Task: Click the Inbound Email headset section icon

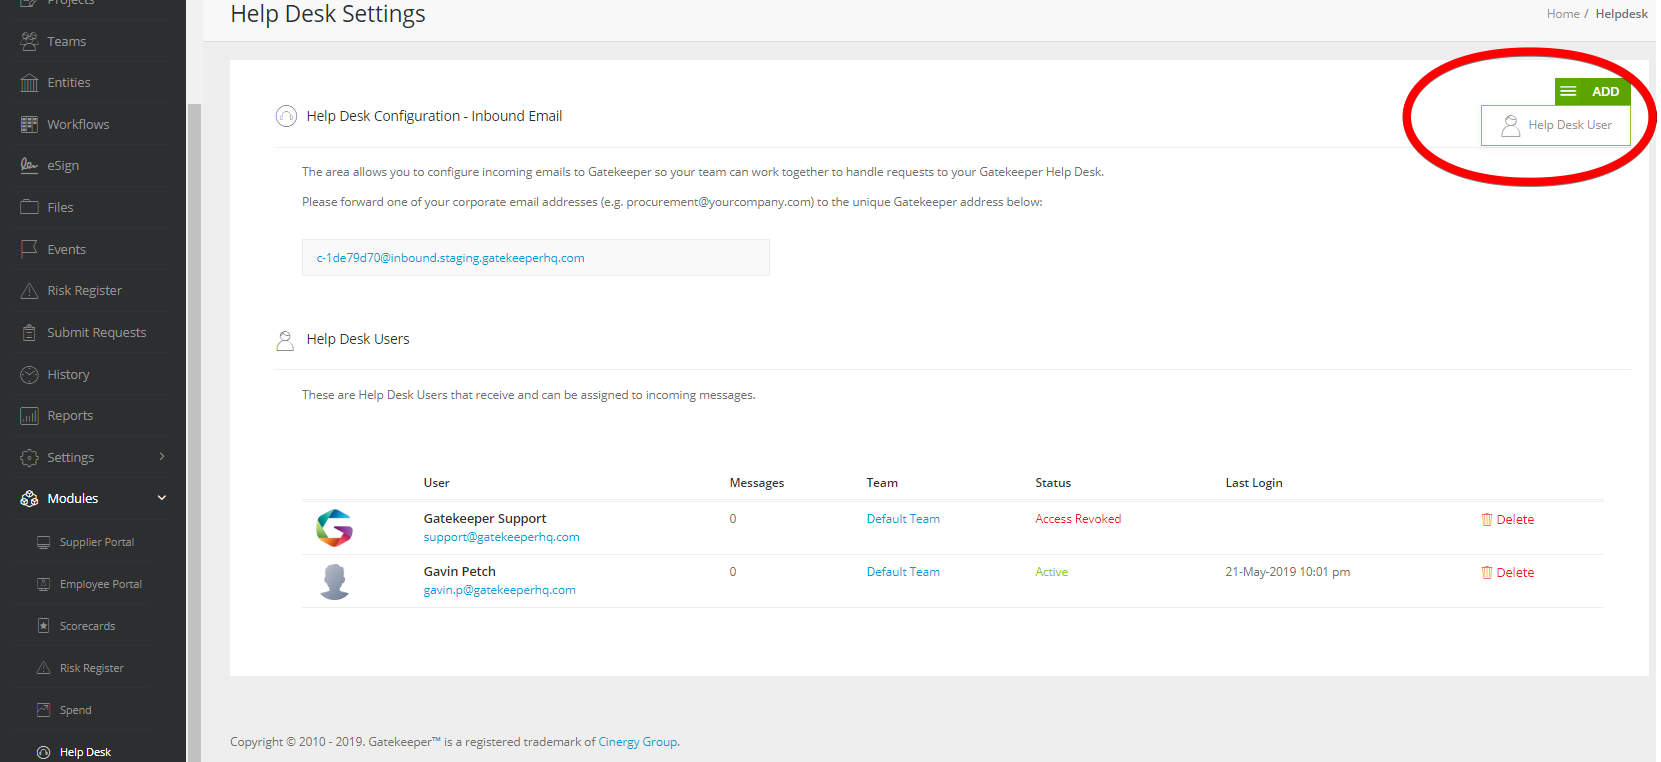Action: (286, 116)
